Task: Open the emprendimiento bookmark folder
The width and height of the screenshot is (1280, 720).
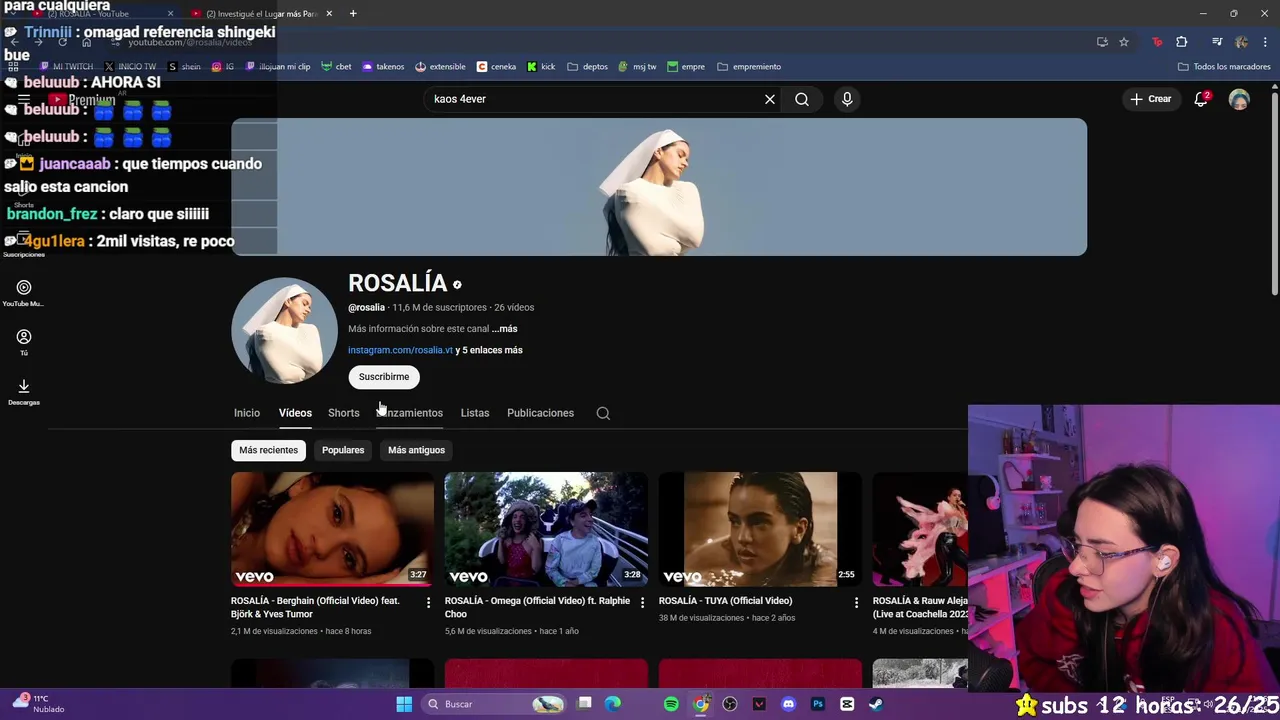Action: 748,67
